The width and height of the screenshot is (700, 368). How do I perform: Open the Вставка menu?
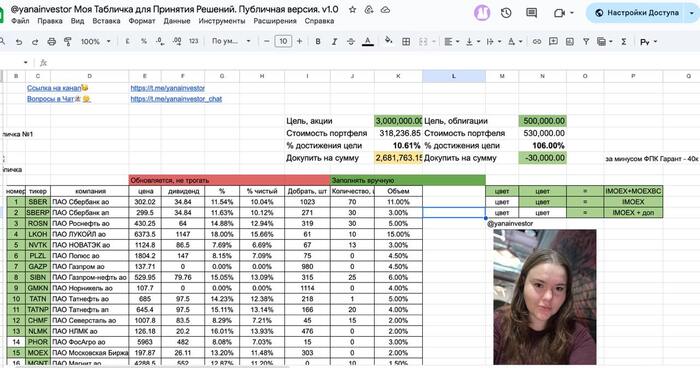(x=106, y=21)
